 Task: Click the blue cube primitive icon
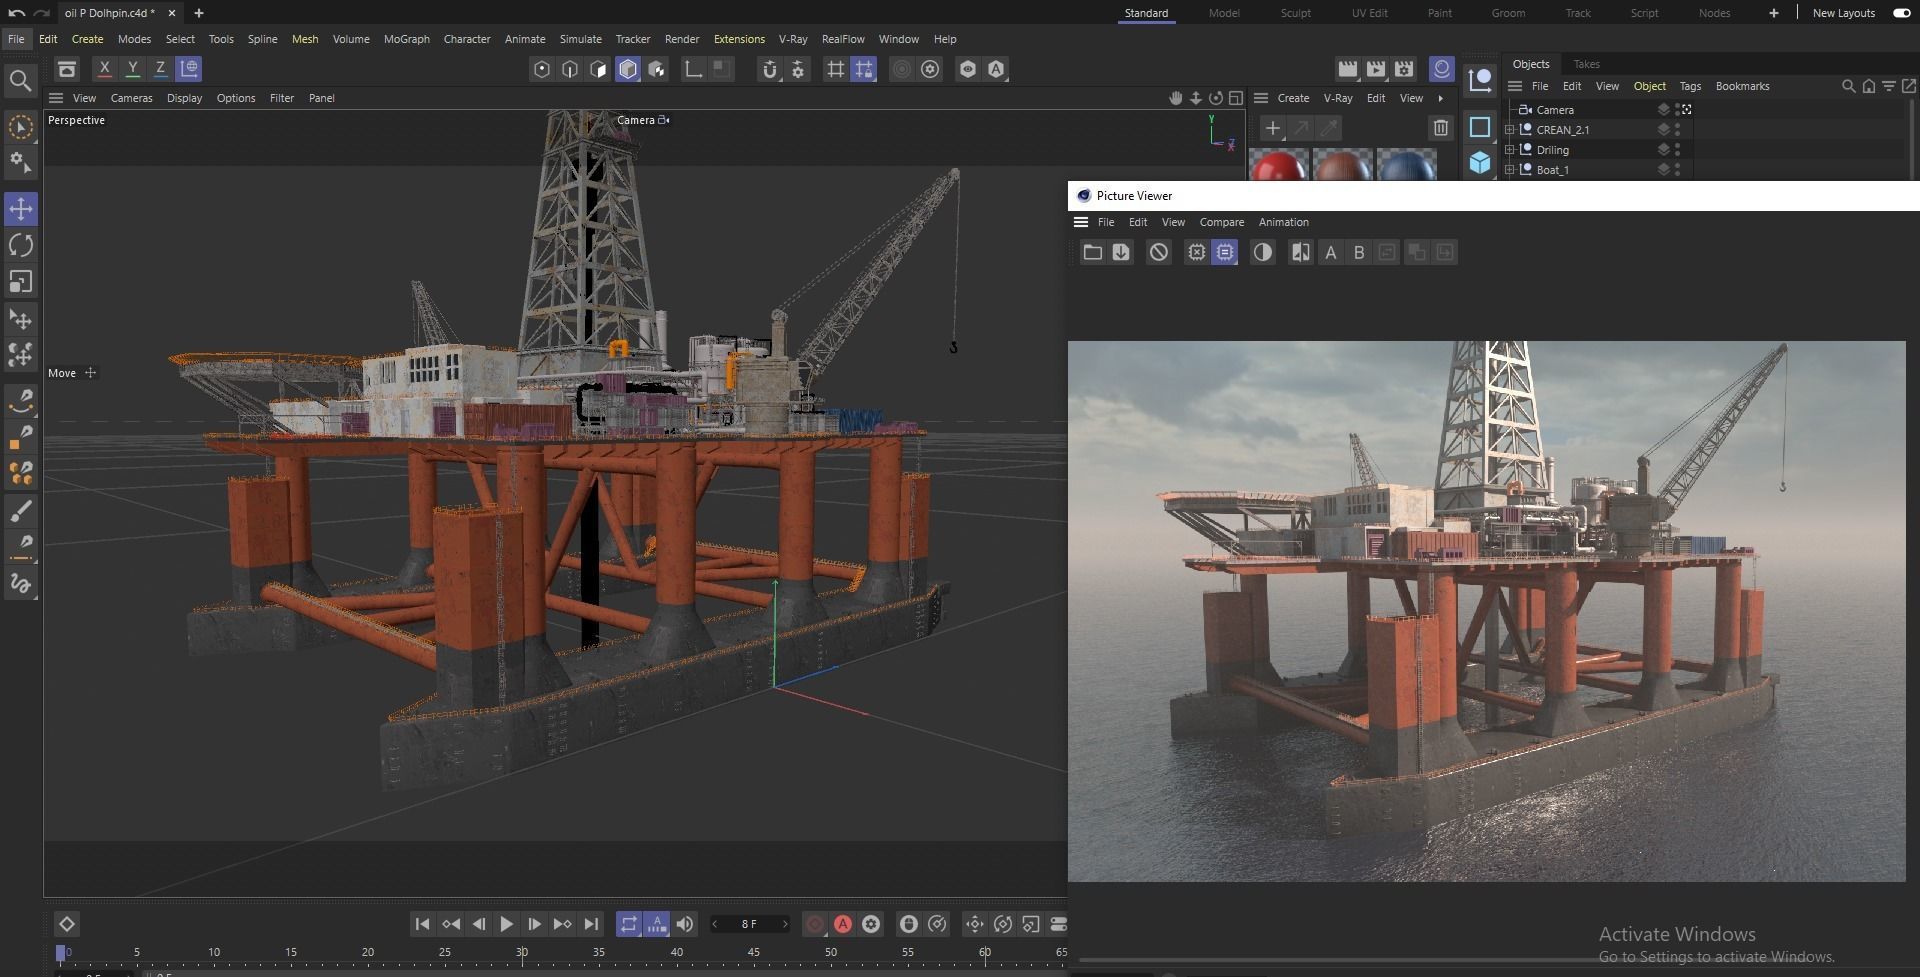point(1480,162)
